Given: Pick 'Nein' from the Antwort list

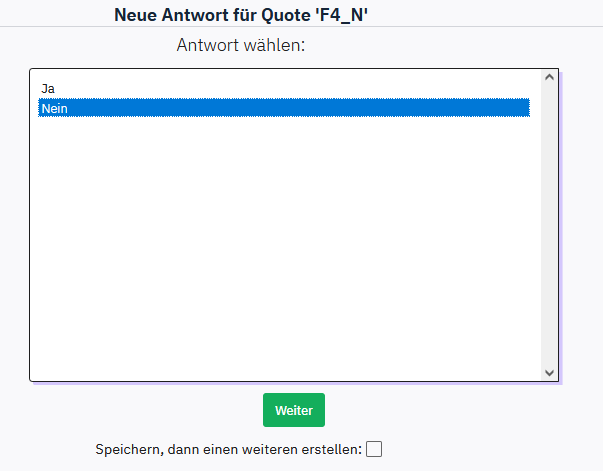Looking at the screenshot, I should click(x=56, y=108).
